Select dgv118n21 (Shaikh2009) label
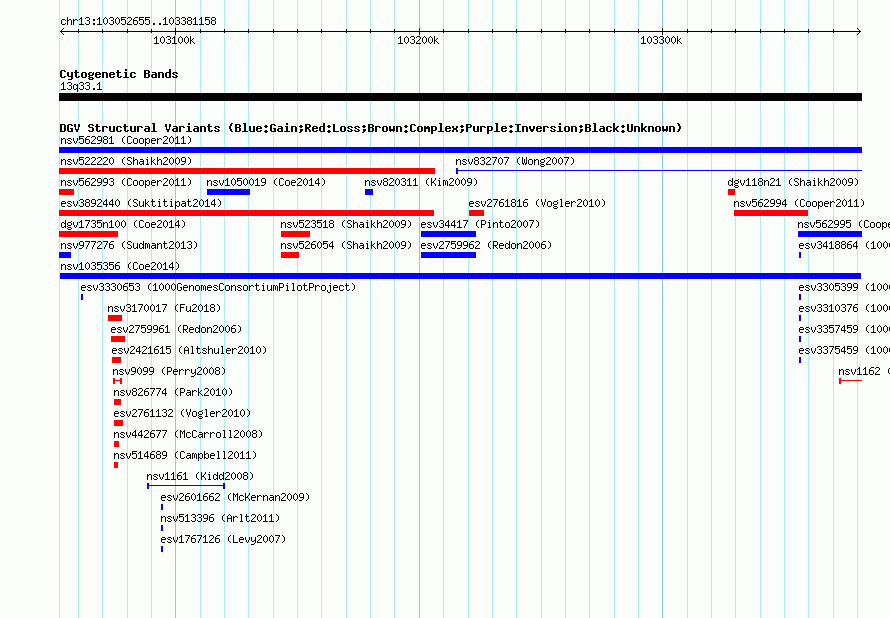Image resolution: width=890 pixels, height=618 pixels. pyautogui.click(x=793, y=182)
